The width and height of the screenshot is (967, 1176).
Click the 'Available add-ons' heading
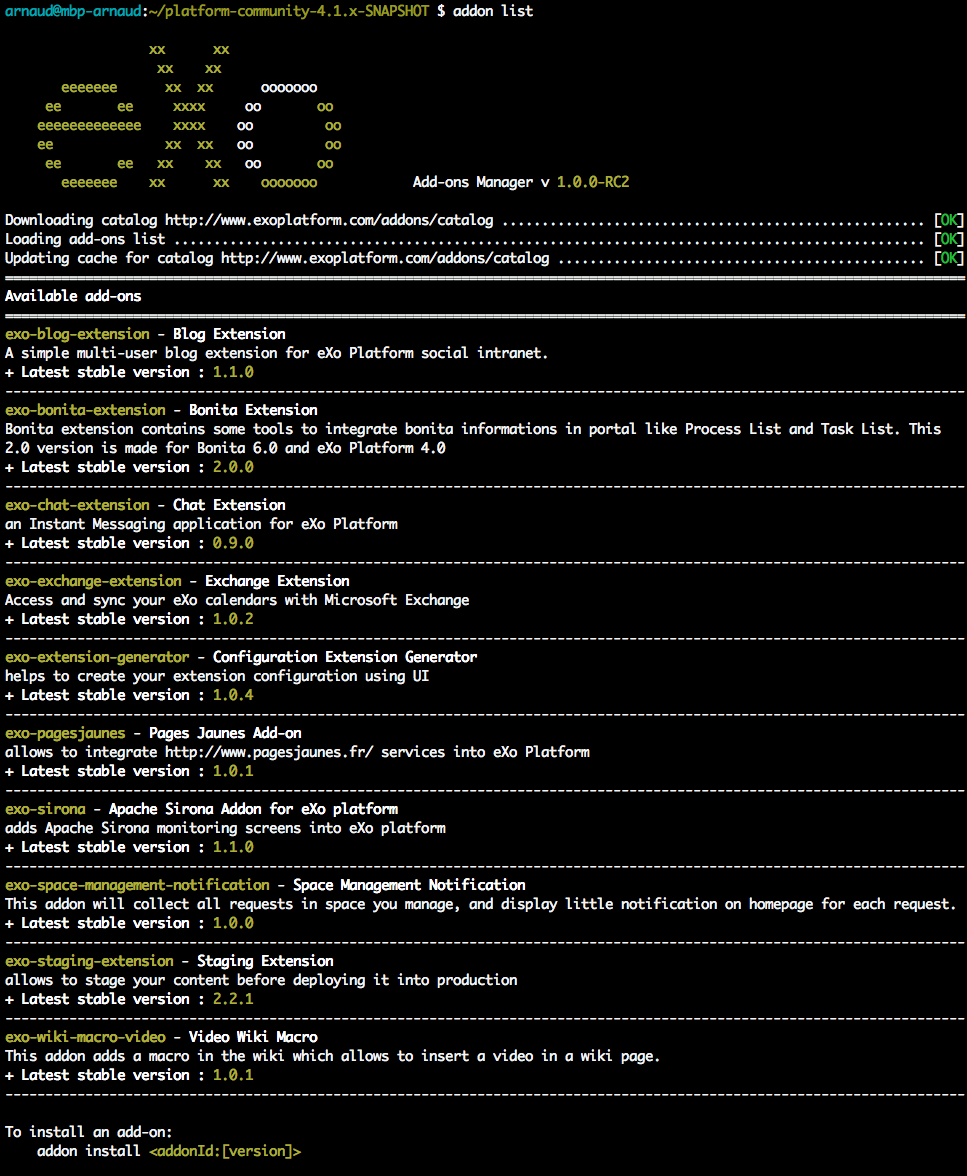click(73, 296)
